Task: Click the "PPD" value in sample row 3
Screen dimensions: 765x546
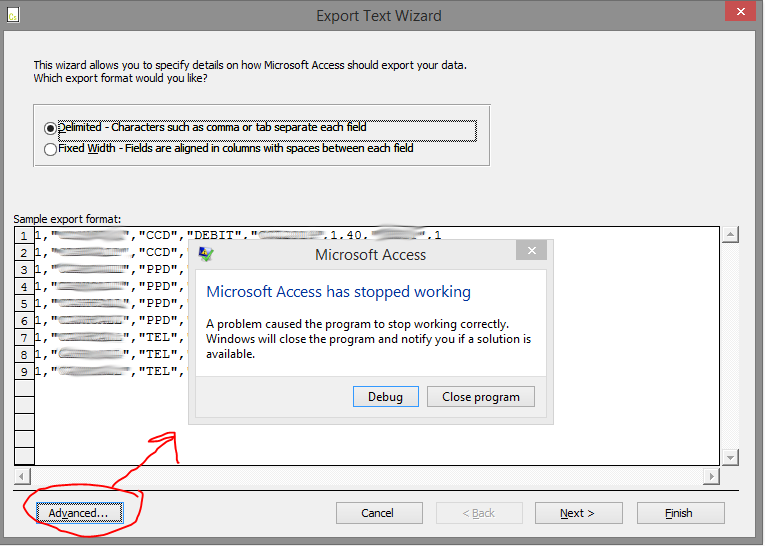Action: click(x=158, y=269)
